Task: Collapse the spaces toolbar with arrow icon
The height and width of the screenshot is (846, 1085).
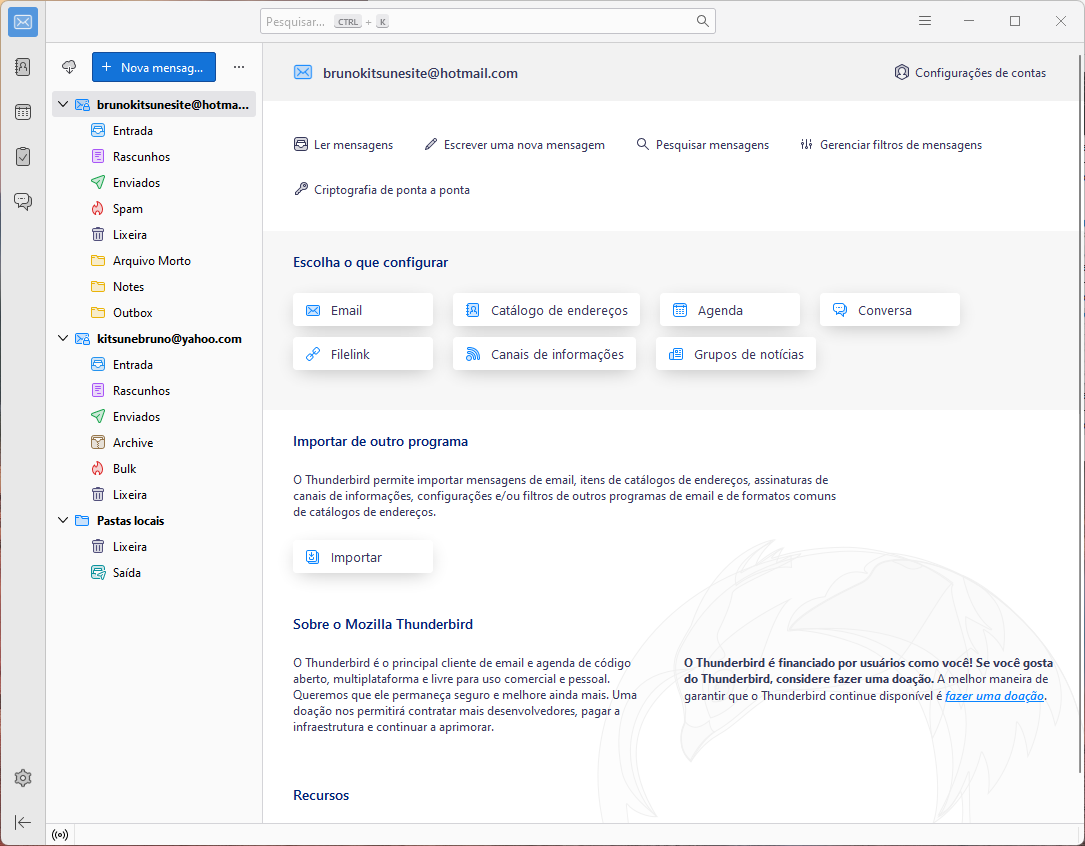Action: point(23,822)
